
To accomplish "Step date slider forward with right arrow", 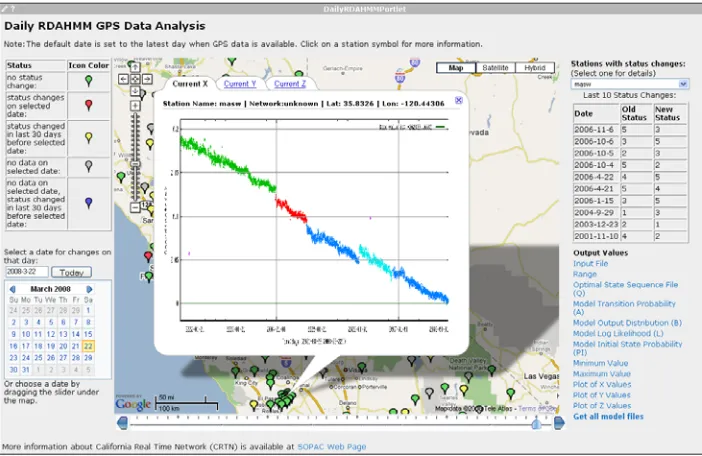I will click(559, 422).
